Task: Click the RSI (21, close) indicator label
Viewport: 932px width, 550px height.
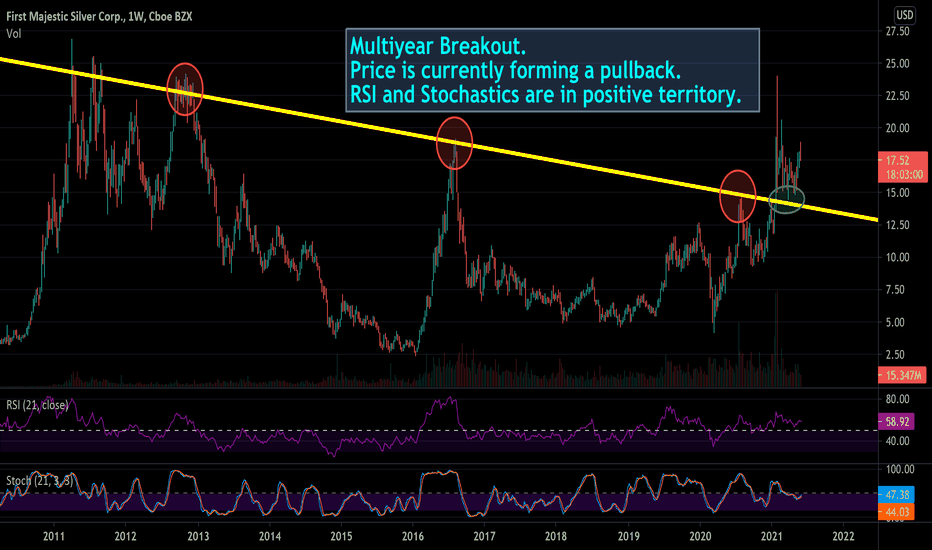Action: (37, 405)
